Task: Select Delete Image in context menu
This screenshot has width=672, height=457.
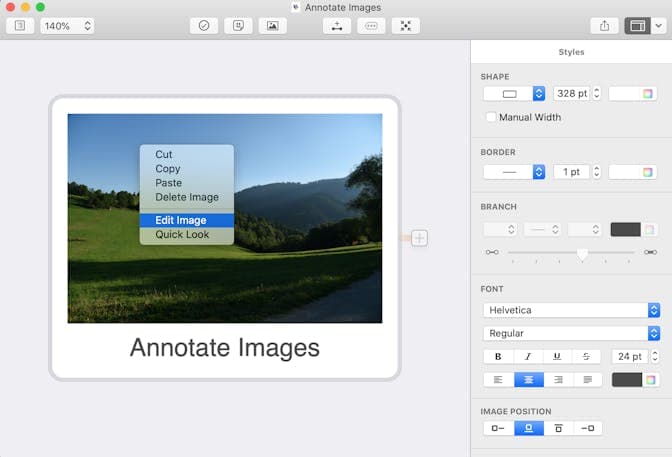Action: click(x=187, y=197)
